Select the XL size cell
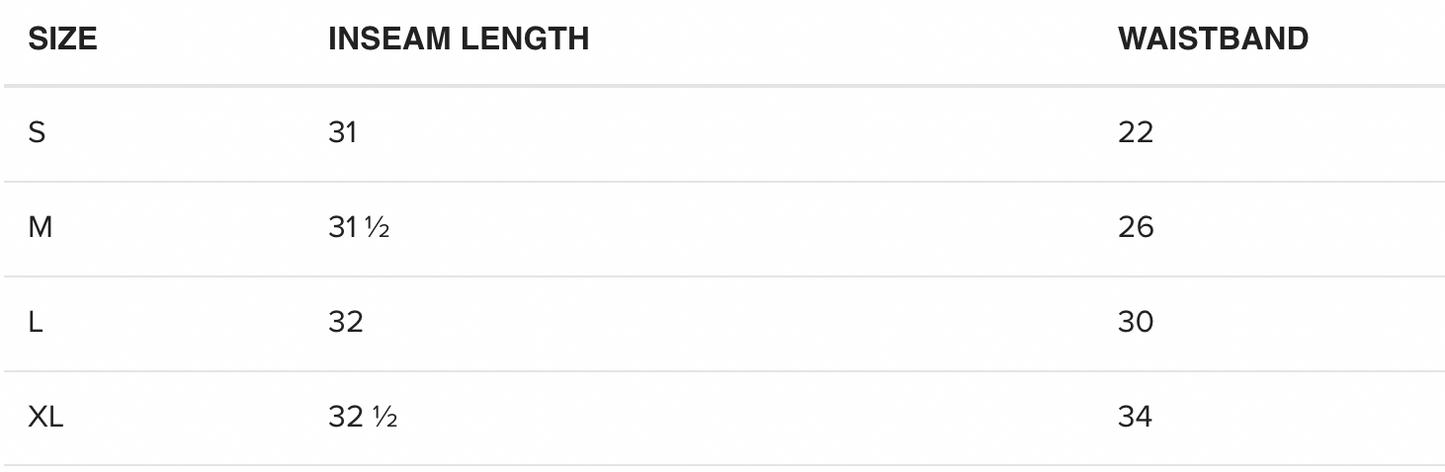1445x472 pixels. click(x=46, y=417)
